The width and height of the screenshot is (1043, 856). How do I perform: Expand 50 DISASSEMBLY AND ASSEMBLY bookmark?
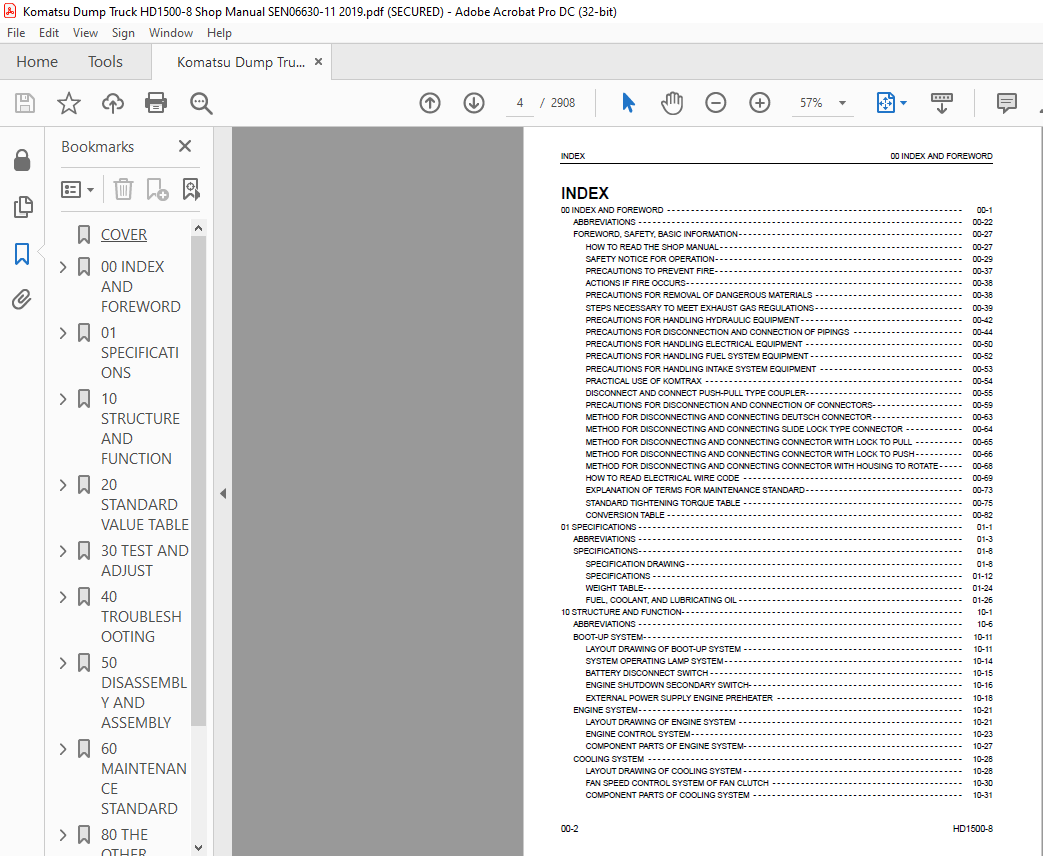point(63,663)
